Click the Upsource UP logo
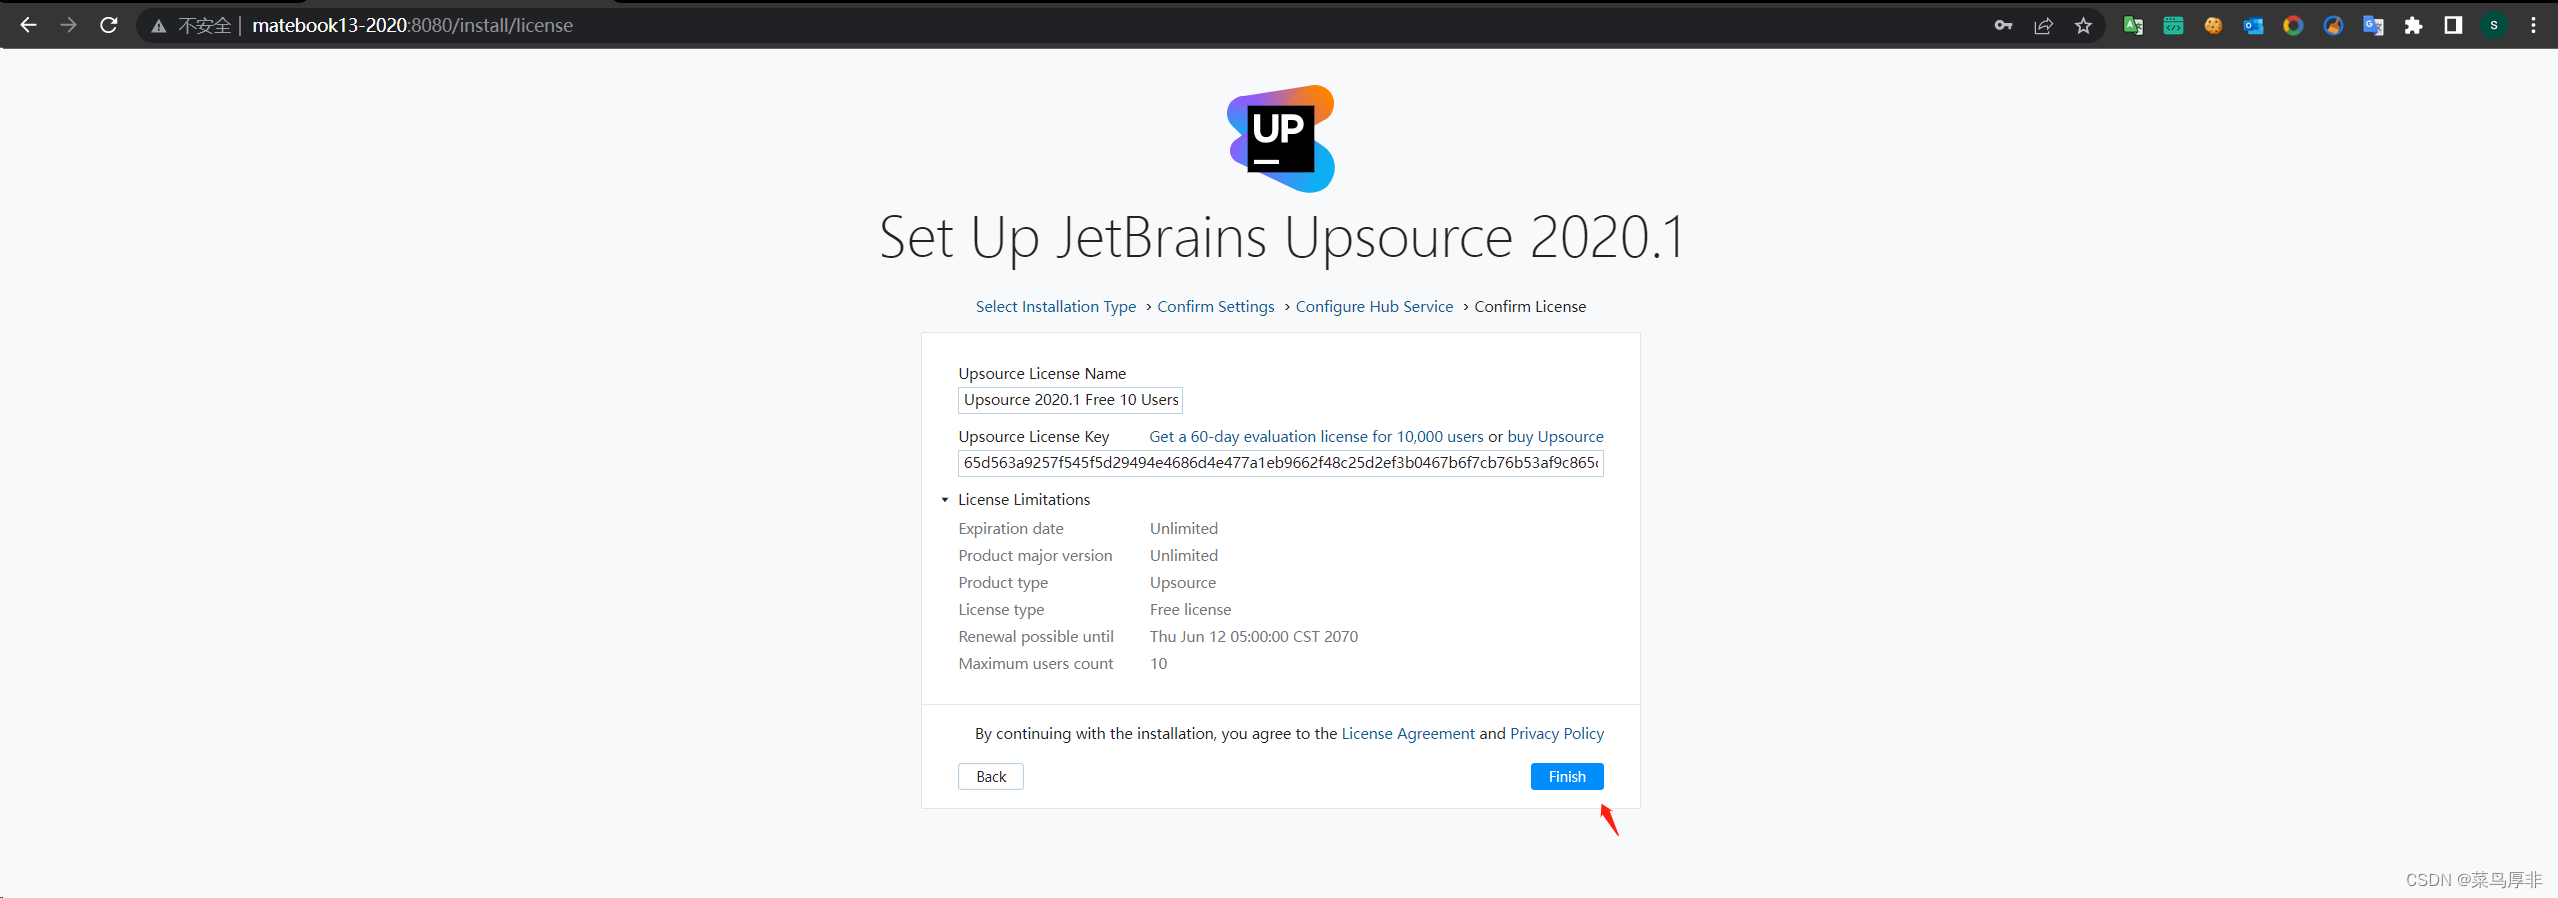The height and width of the screenshot is (898, 2558). pos(1281,139)
